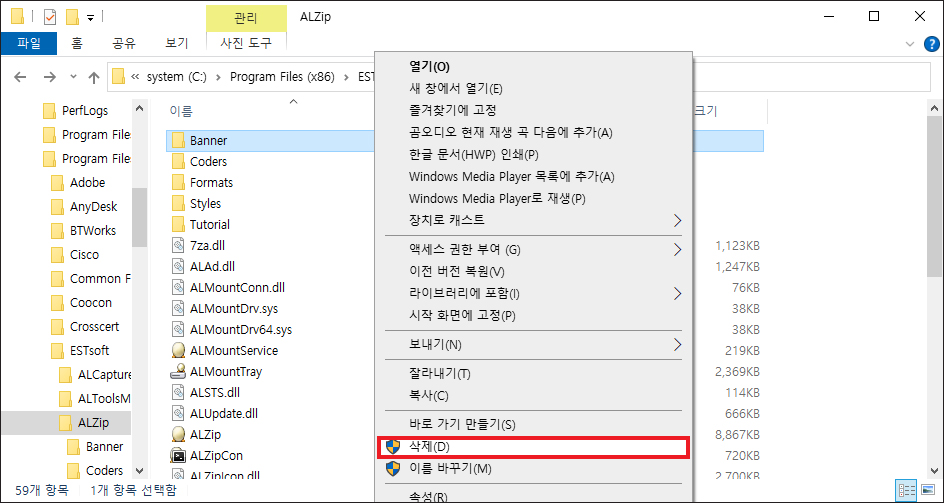Viewport: 944px width, 503px height.
Task: Click Program Files (x86) in address bar
Action: pyautogui.click(x=282, y=77)
